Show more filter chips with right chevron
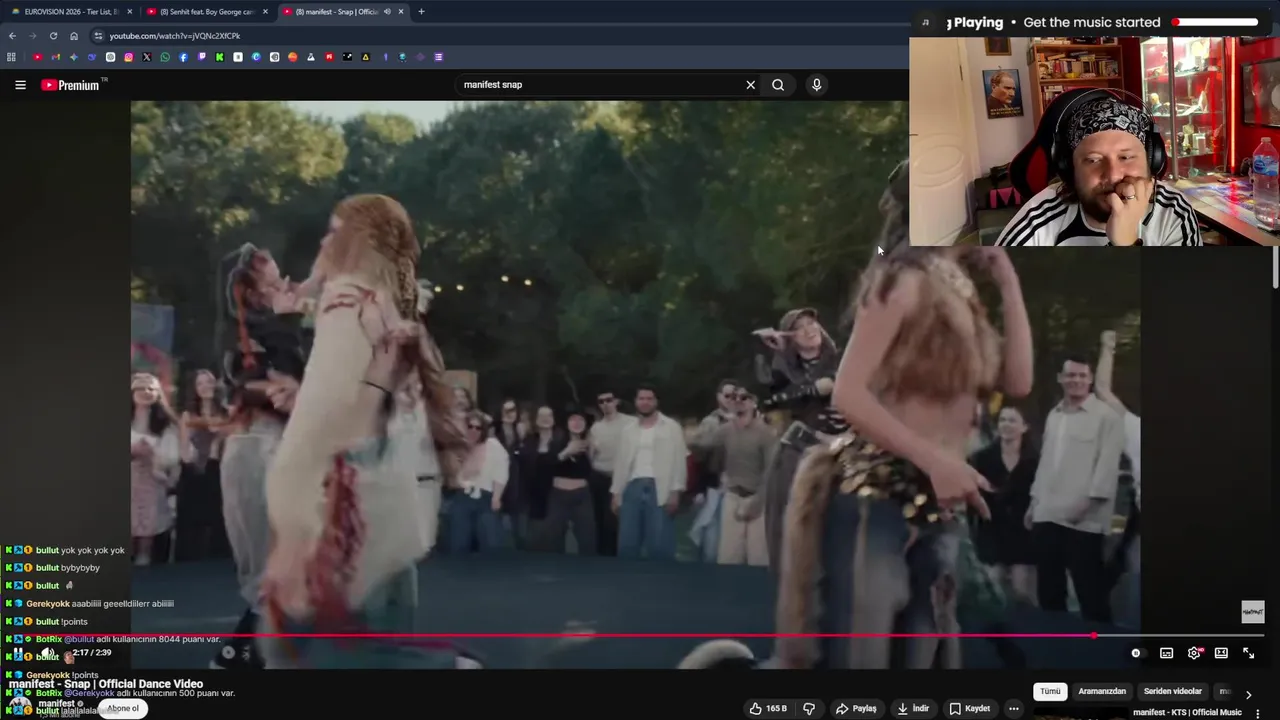Screen dimensions: 1280x720 [1248, 694]
